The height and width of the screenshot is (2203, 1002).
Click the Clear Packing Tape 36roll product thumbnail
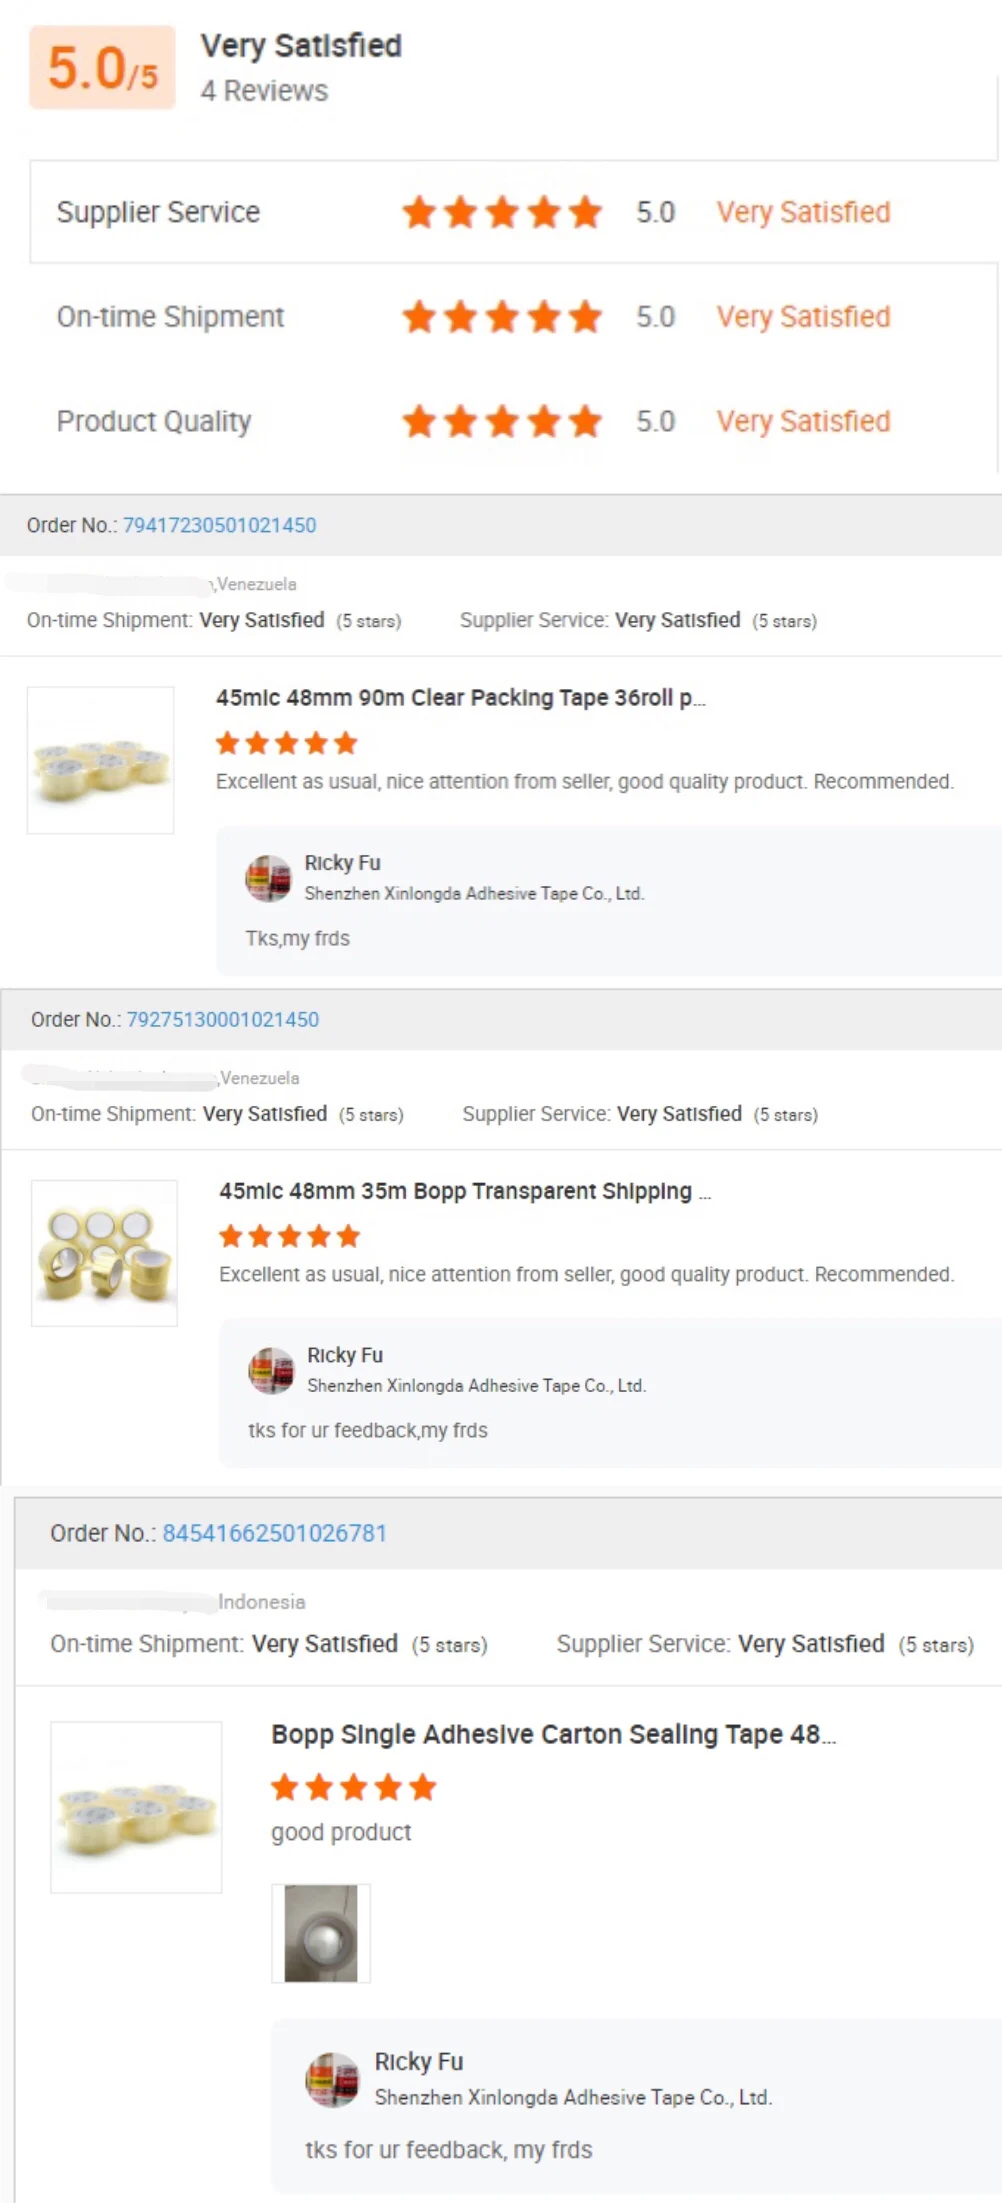pyautogui.click(x=100, y=760)
